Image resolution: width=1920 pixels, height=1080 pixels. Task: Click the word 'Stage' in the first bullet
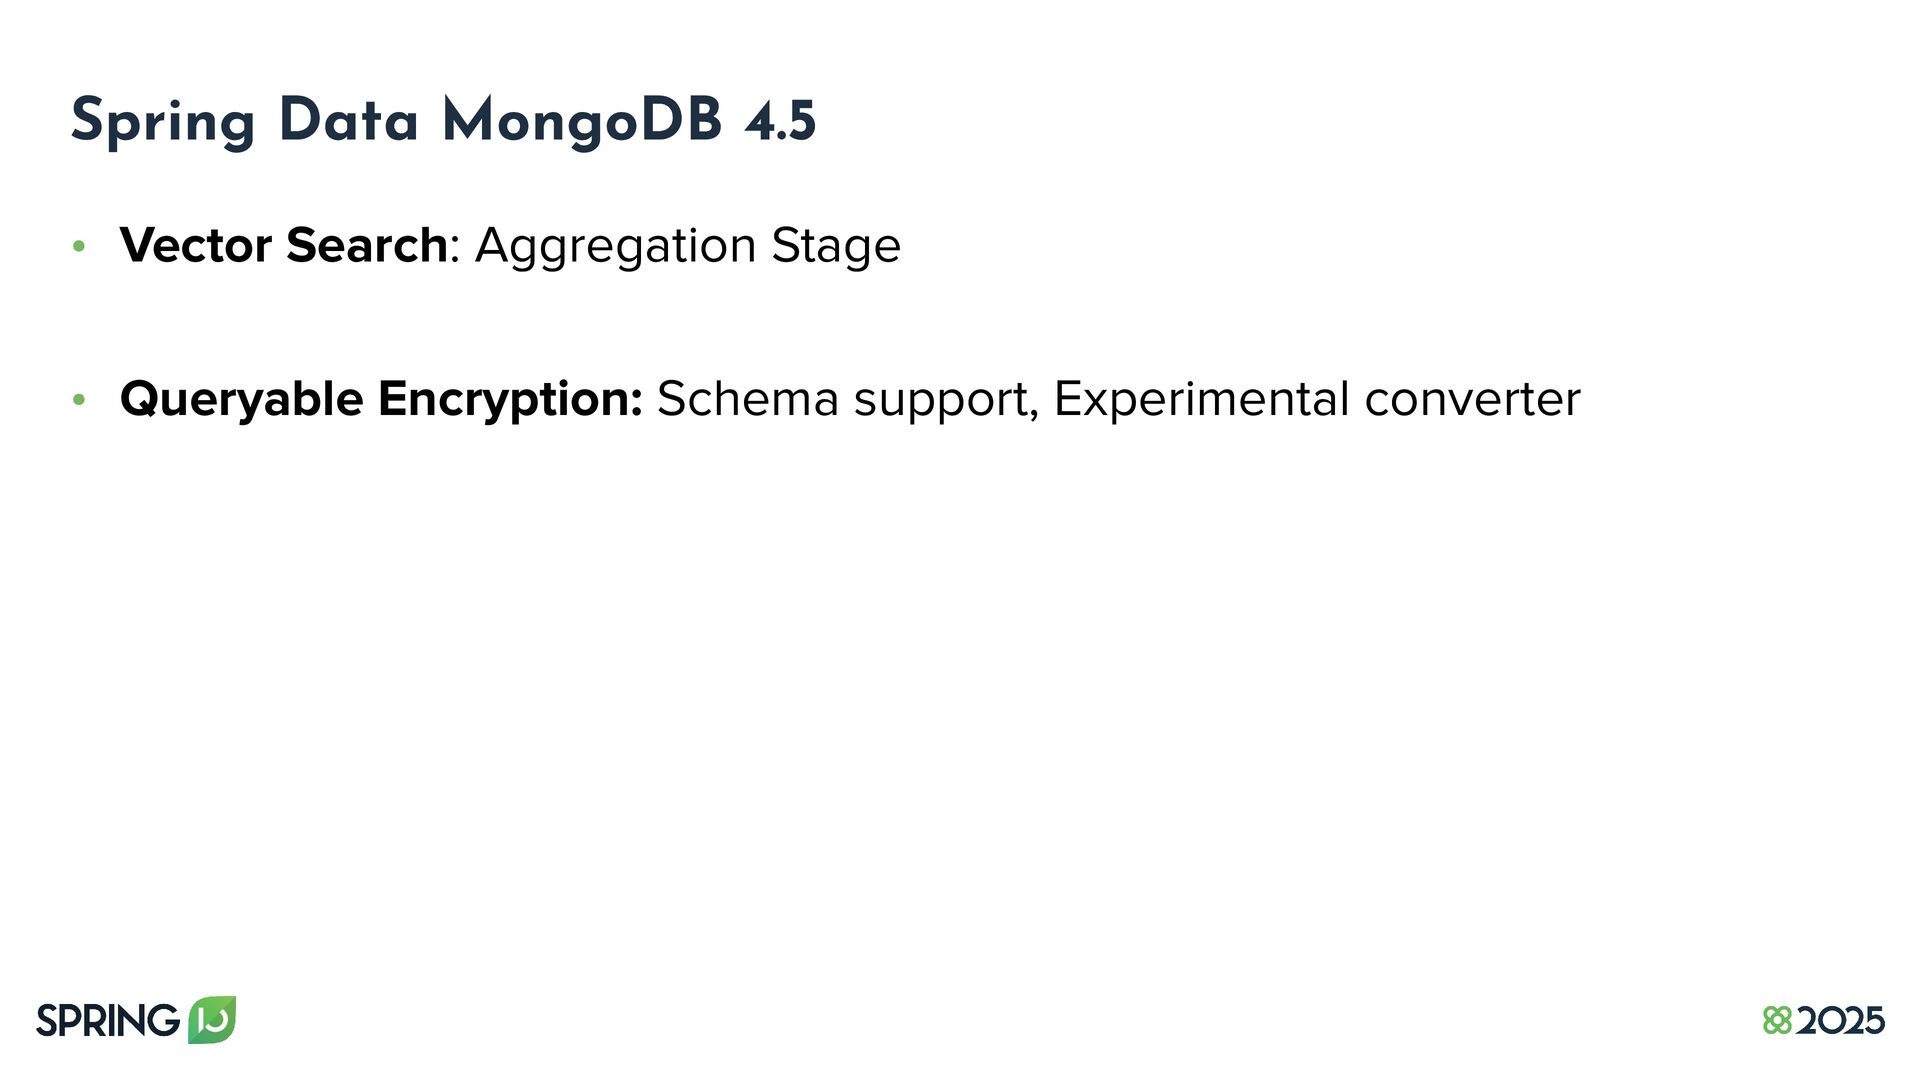(x=836, y=247)
